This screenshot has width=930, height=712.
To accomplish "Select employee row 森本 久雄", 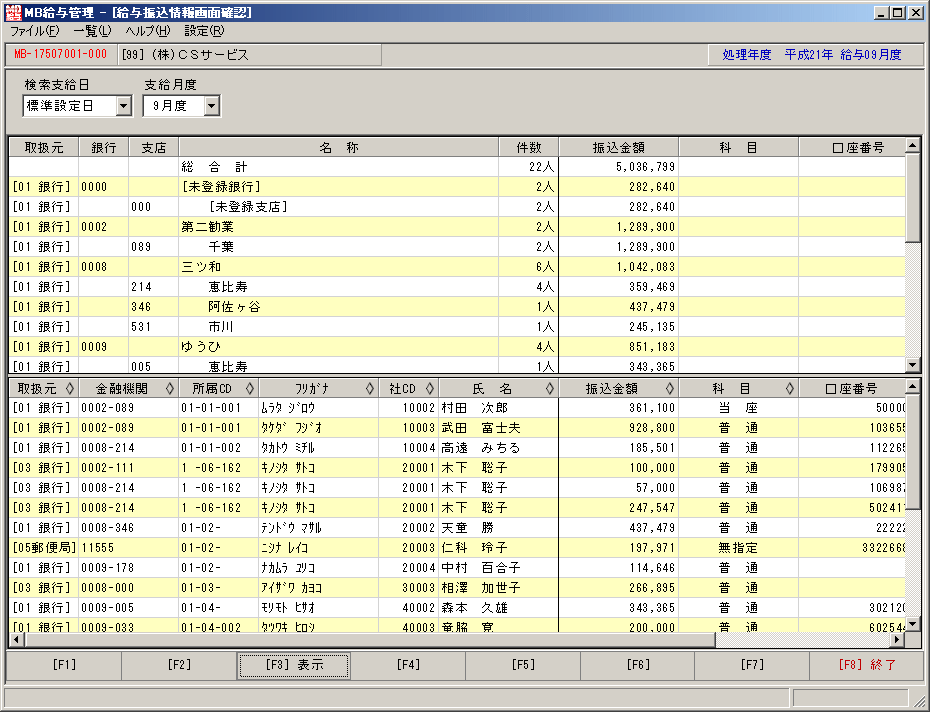I will pyautogui.click(x=457, y=608).
